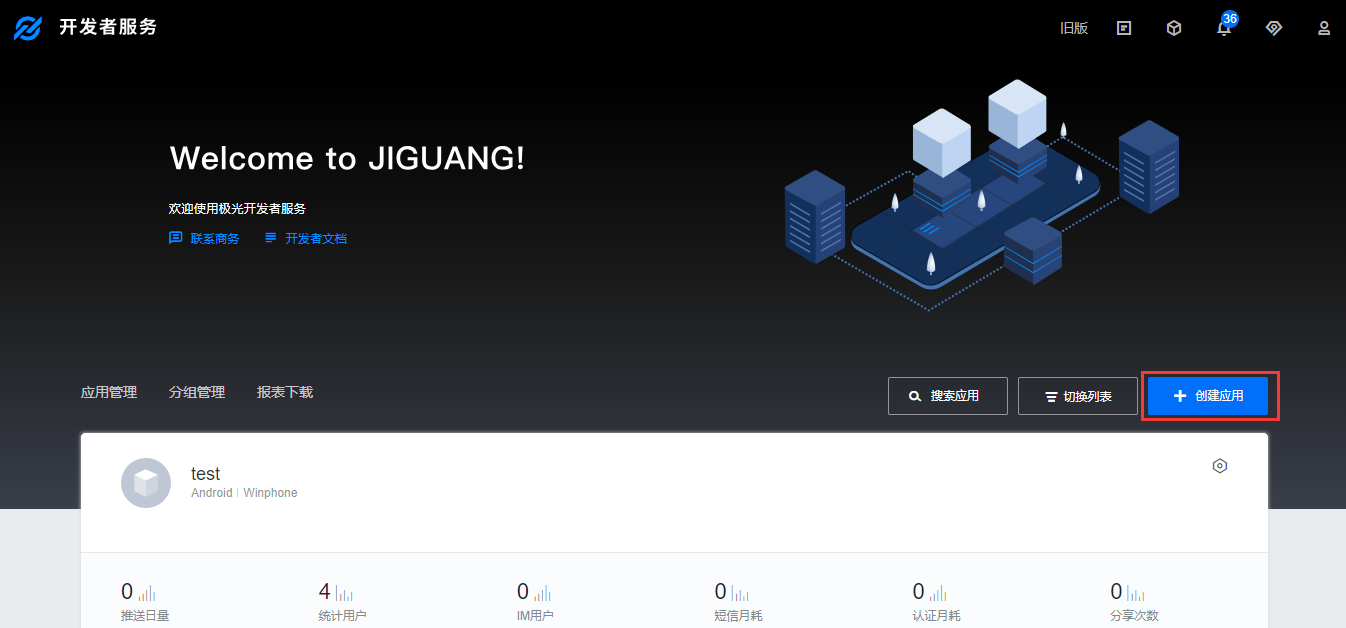Click the chart icon beside IM用户
1346x628 pixels.
pos(542,593)
